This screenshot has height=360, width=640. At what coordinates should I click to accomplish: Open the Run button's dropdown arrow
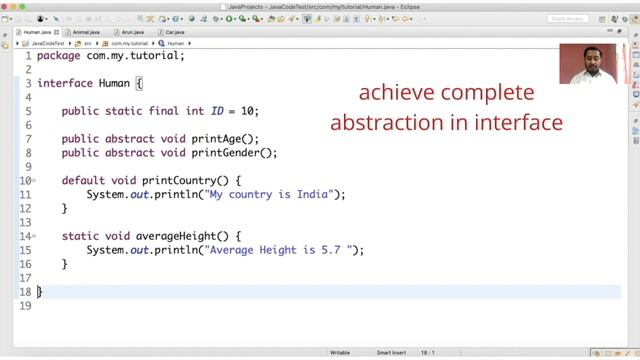point(235,19)
